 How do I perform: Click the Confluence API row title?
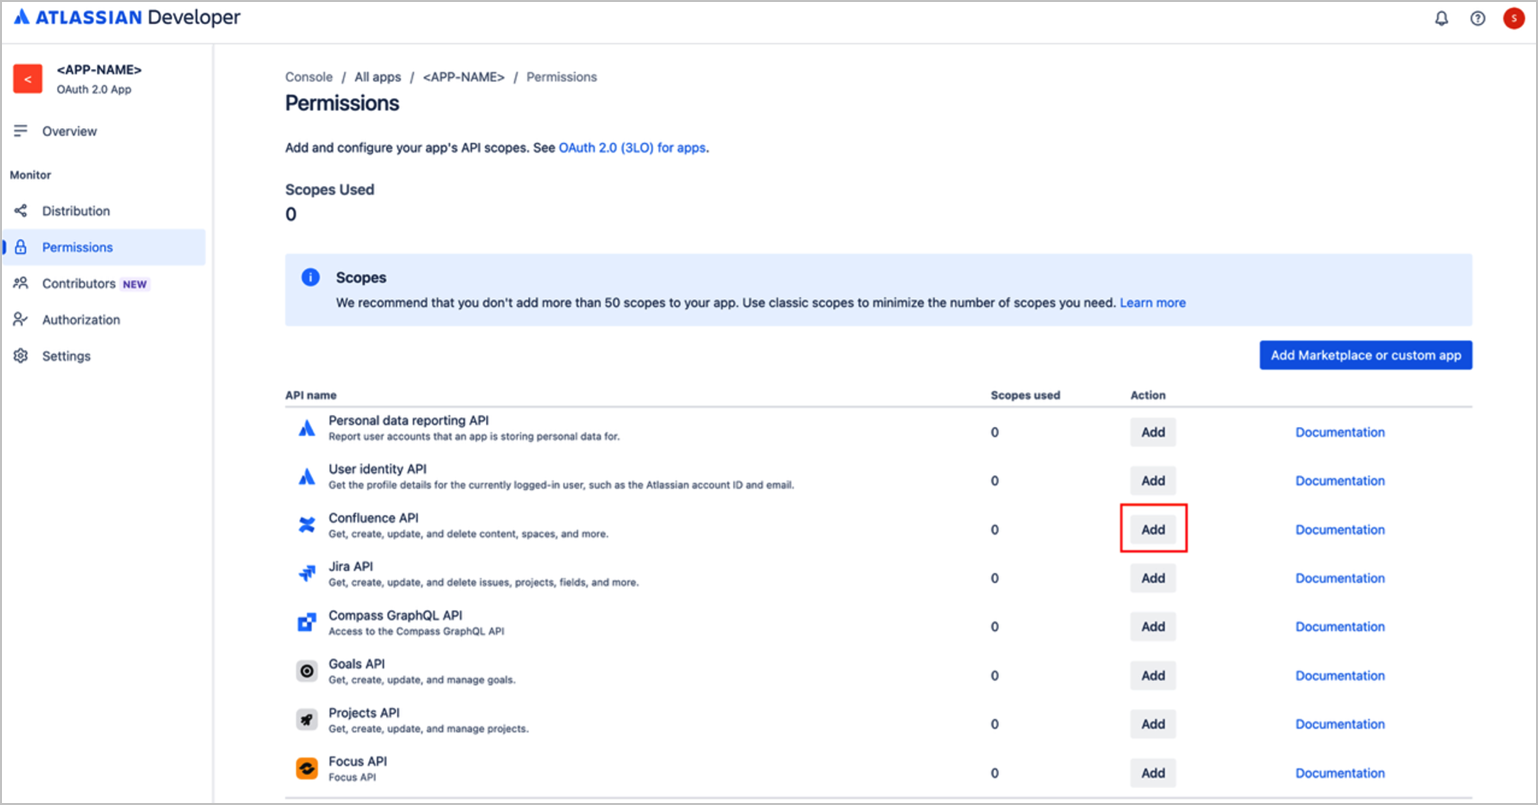point(373,518)
